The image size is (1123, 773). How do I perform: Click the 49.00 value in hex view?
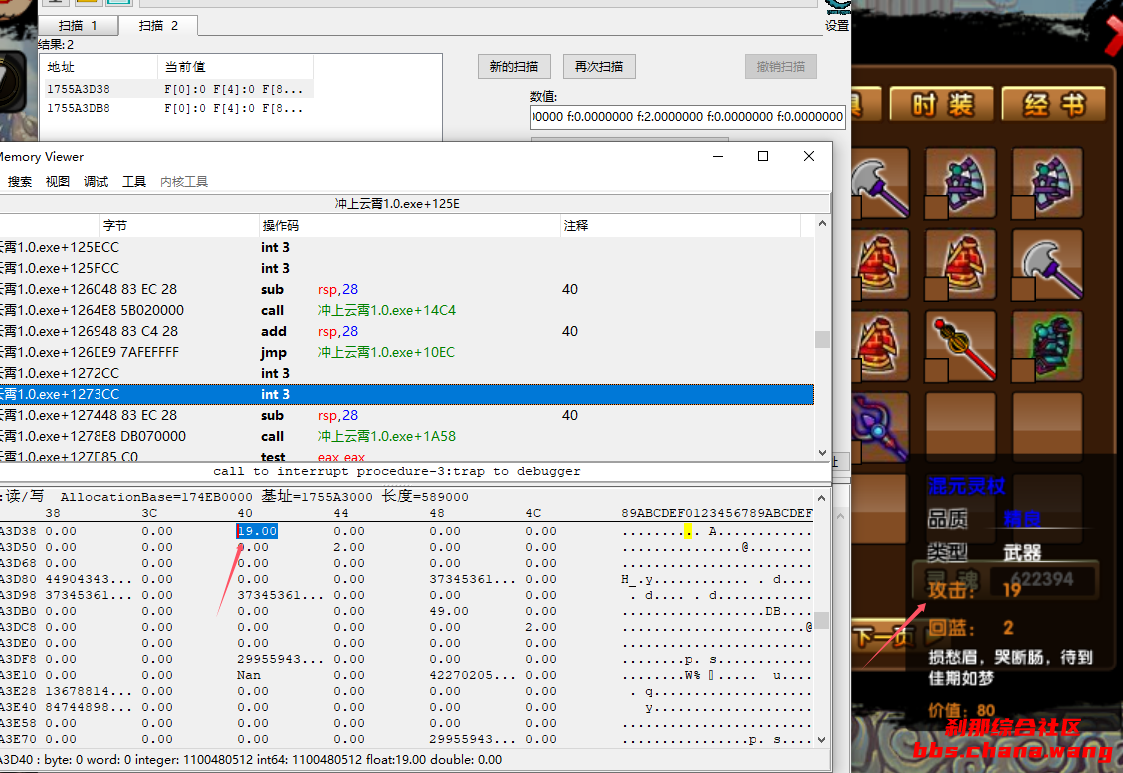click(449, 611)
